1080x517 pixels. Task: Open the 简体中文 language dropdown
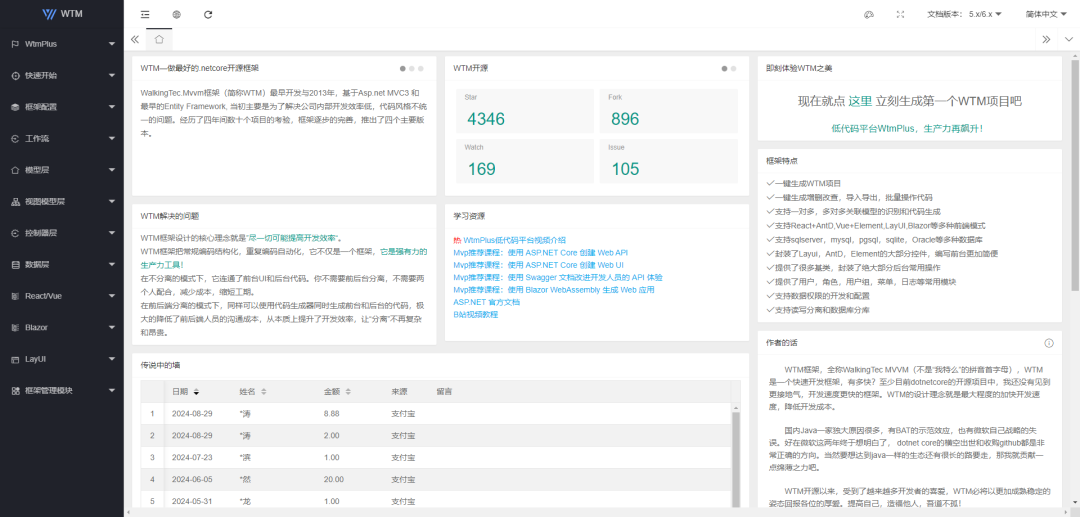[1042, 14]
